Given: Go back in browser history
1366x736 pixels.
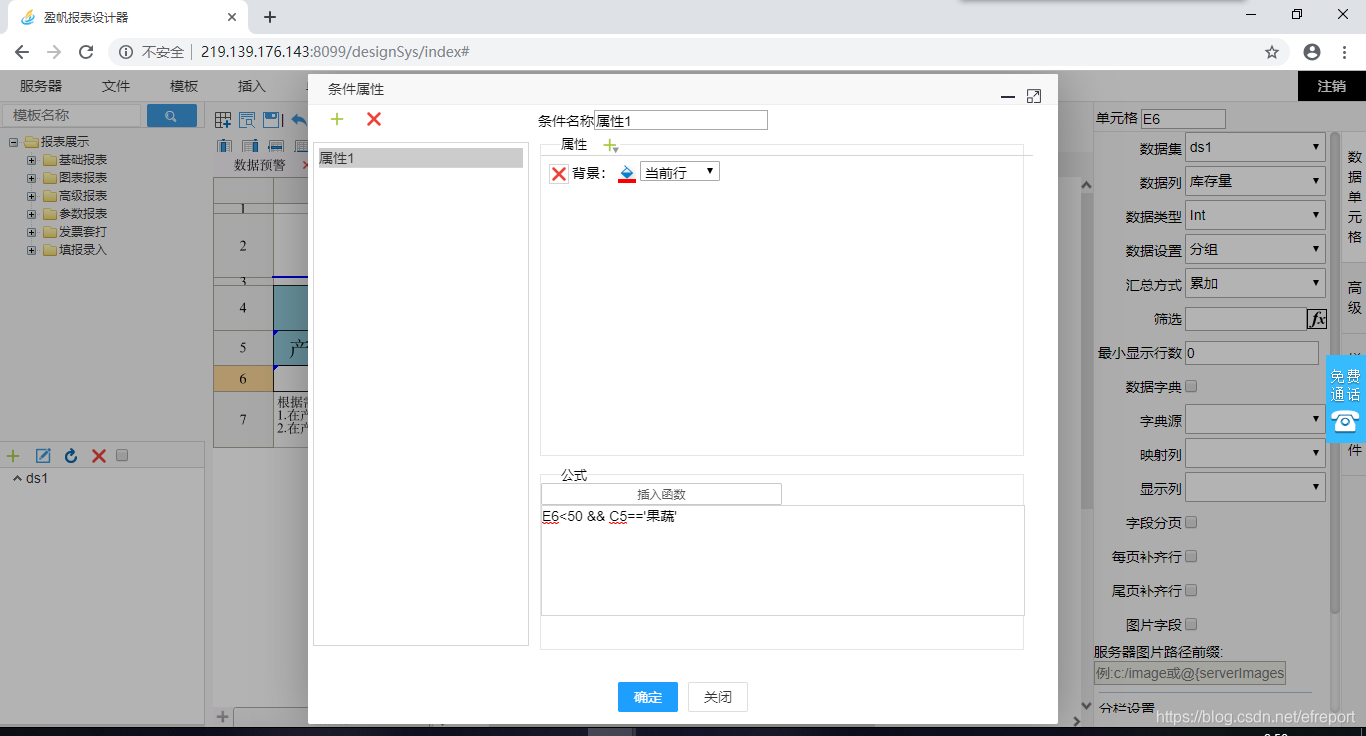Looking at the screenshot, I should click(x=22, y=52).
